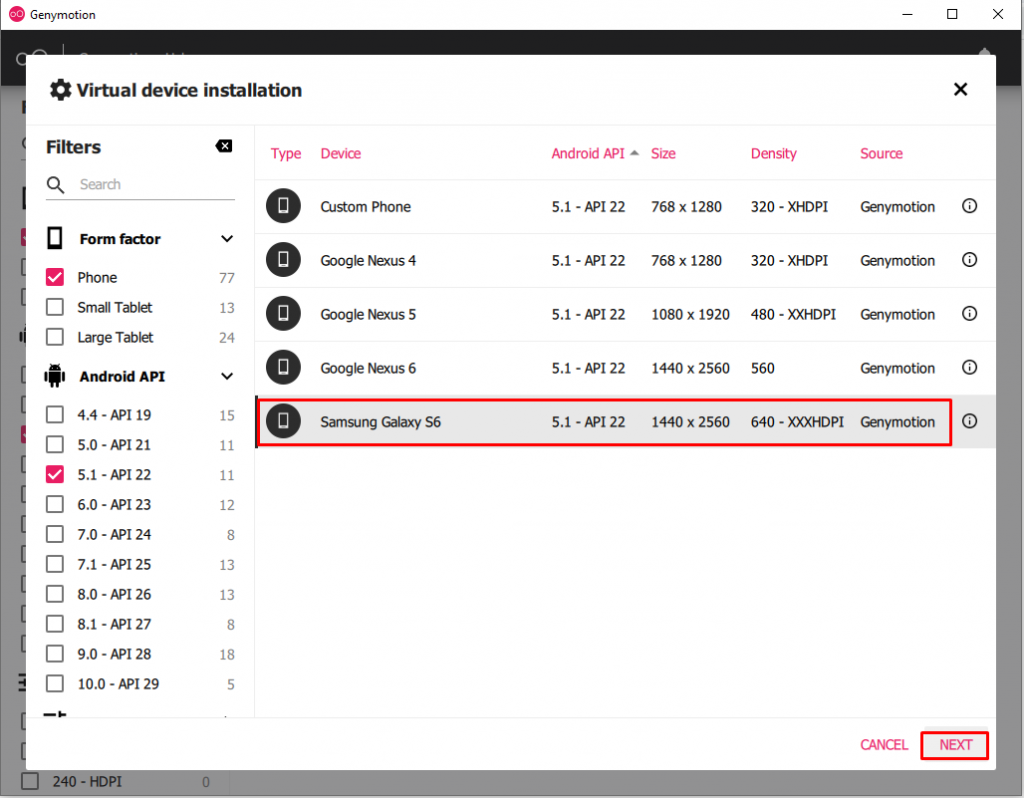Image resolution: width=1024 pixels, height=798 pixels.
Task: Select the Google Nexus 6 device
Action: [625, 367]
